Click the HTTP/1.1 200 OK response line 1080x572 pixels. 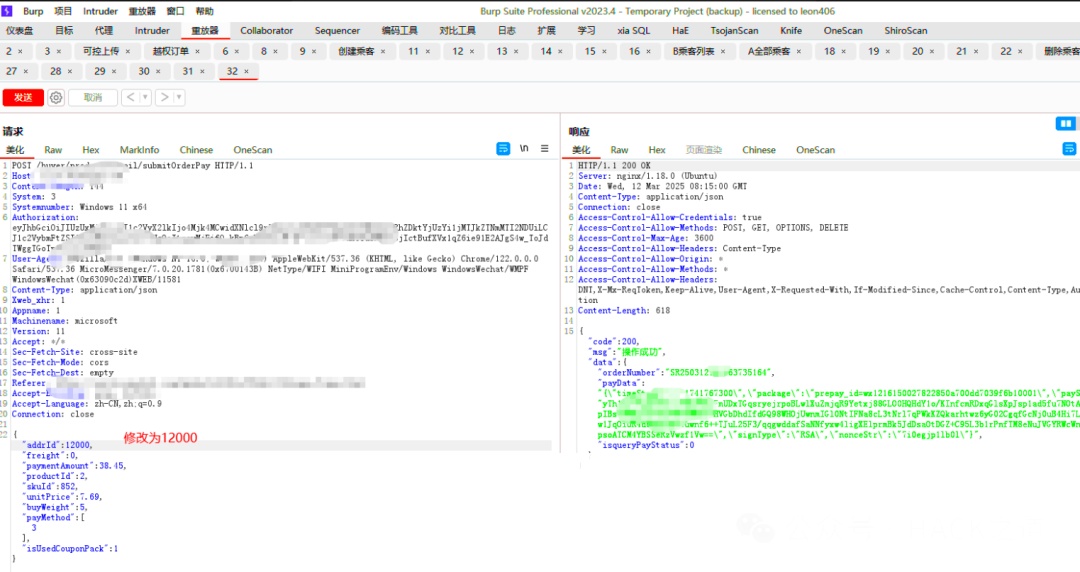(614, 165)
